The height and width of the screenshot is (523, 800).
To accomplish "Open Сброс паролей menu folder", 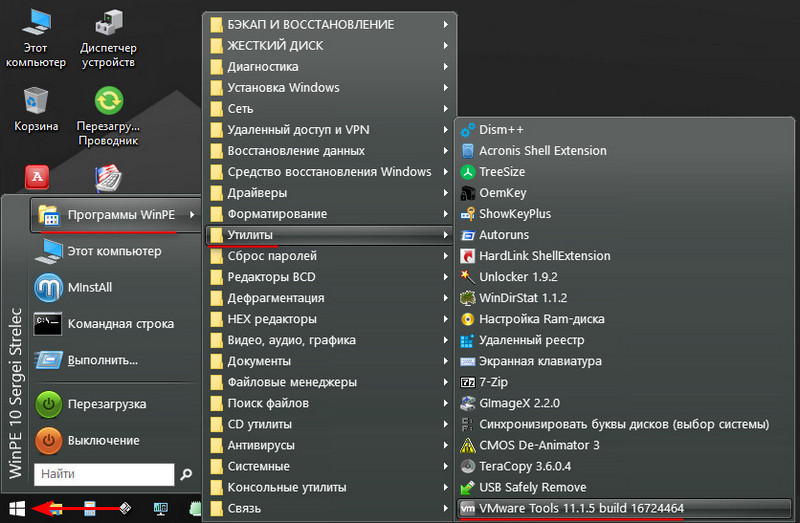I will (330, 256).
